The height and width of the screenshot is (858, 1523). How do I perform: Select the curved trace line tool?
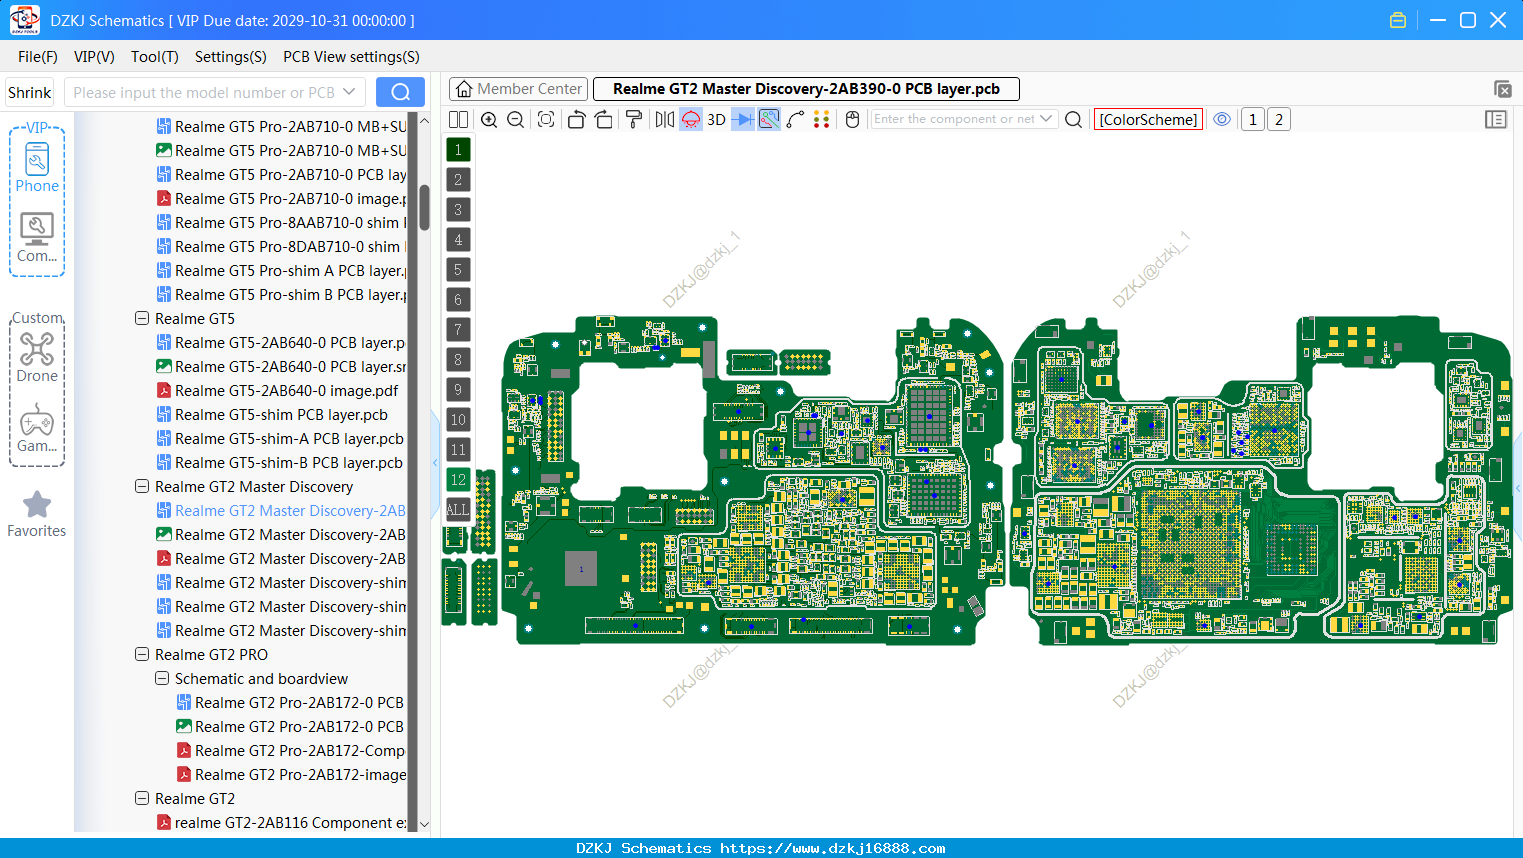[x=796, y=119]
